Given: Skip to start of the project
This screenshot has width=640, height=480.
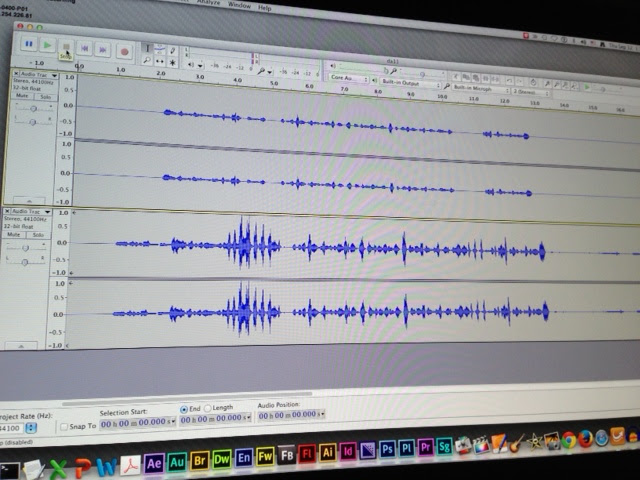Looking at the screenshot, I should coord(84,48).
